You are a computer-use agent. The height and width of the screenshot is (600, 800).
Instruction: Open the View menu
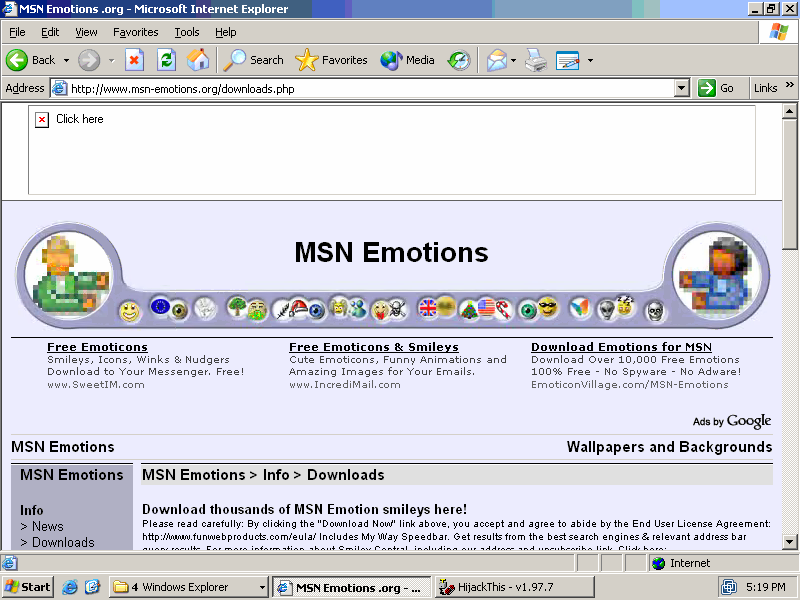(86, 32)
